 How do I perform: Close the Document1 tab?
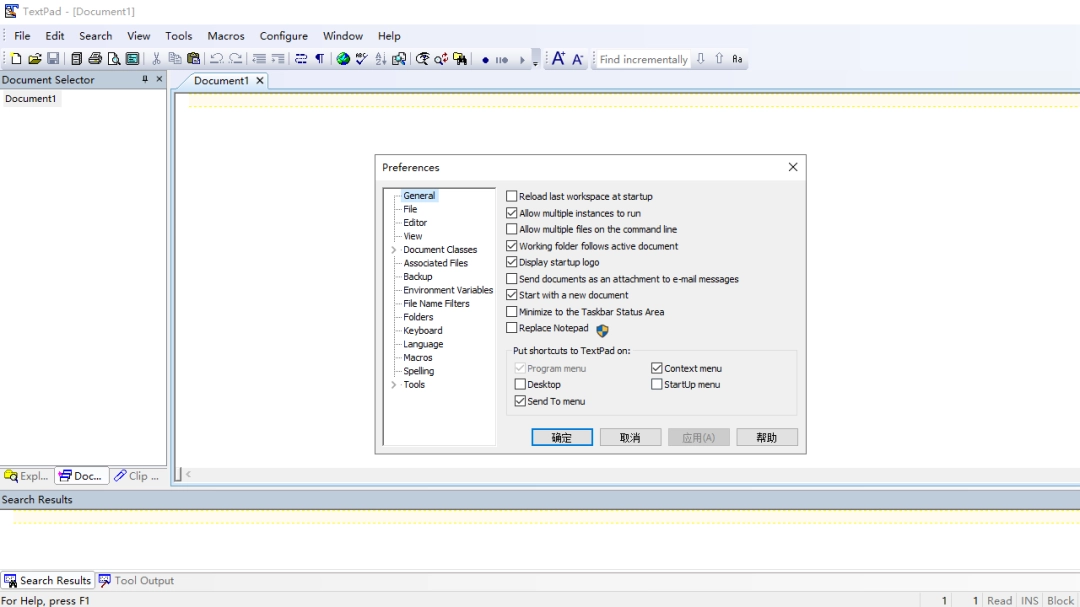point(260,81)
